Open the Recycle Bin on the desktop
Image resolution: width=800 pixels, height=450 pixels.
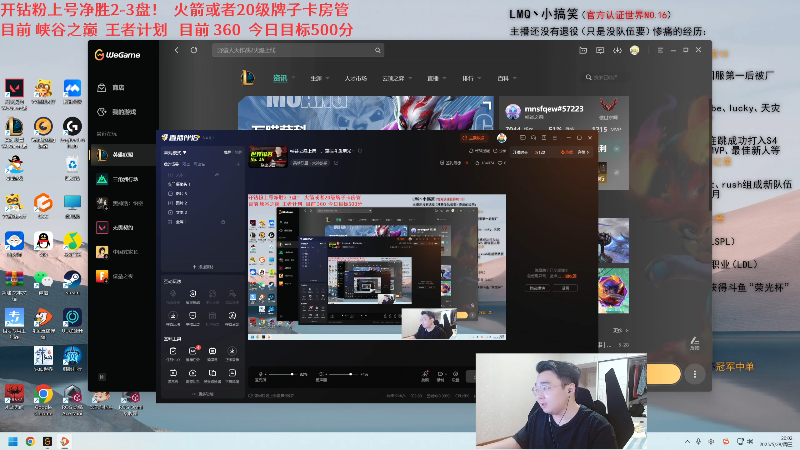pyautogui.click(x=72, y=165)
